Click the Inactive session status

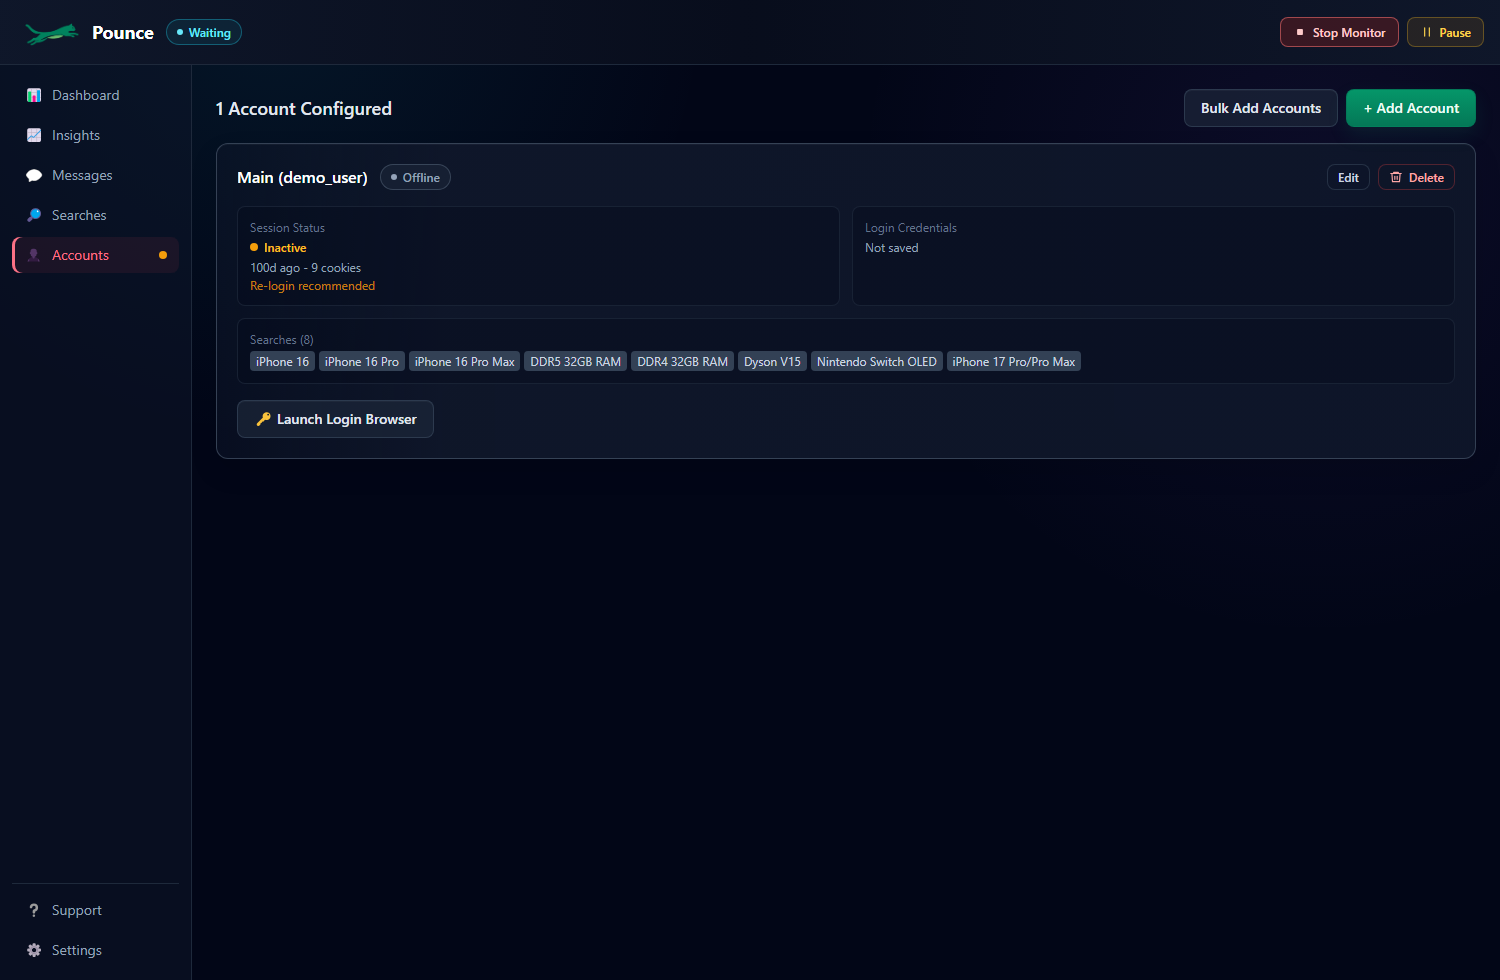[x=278, y=248]
